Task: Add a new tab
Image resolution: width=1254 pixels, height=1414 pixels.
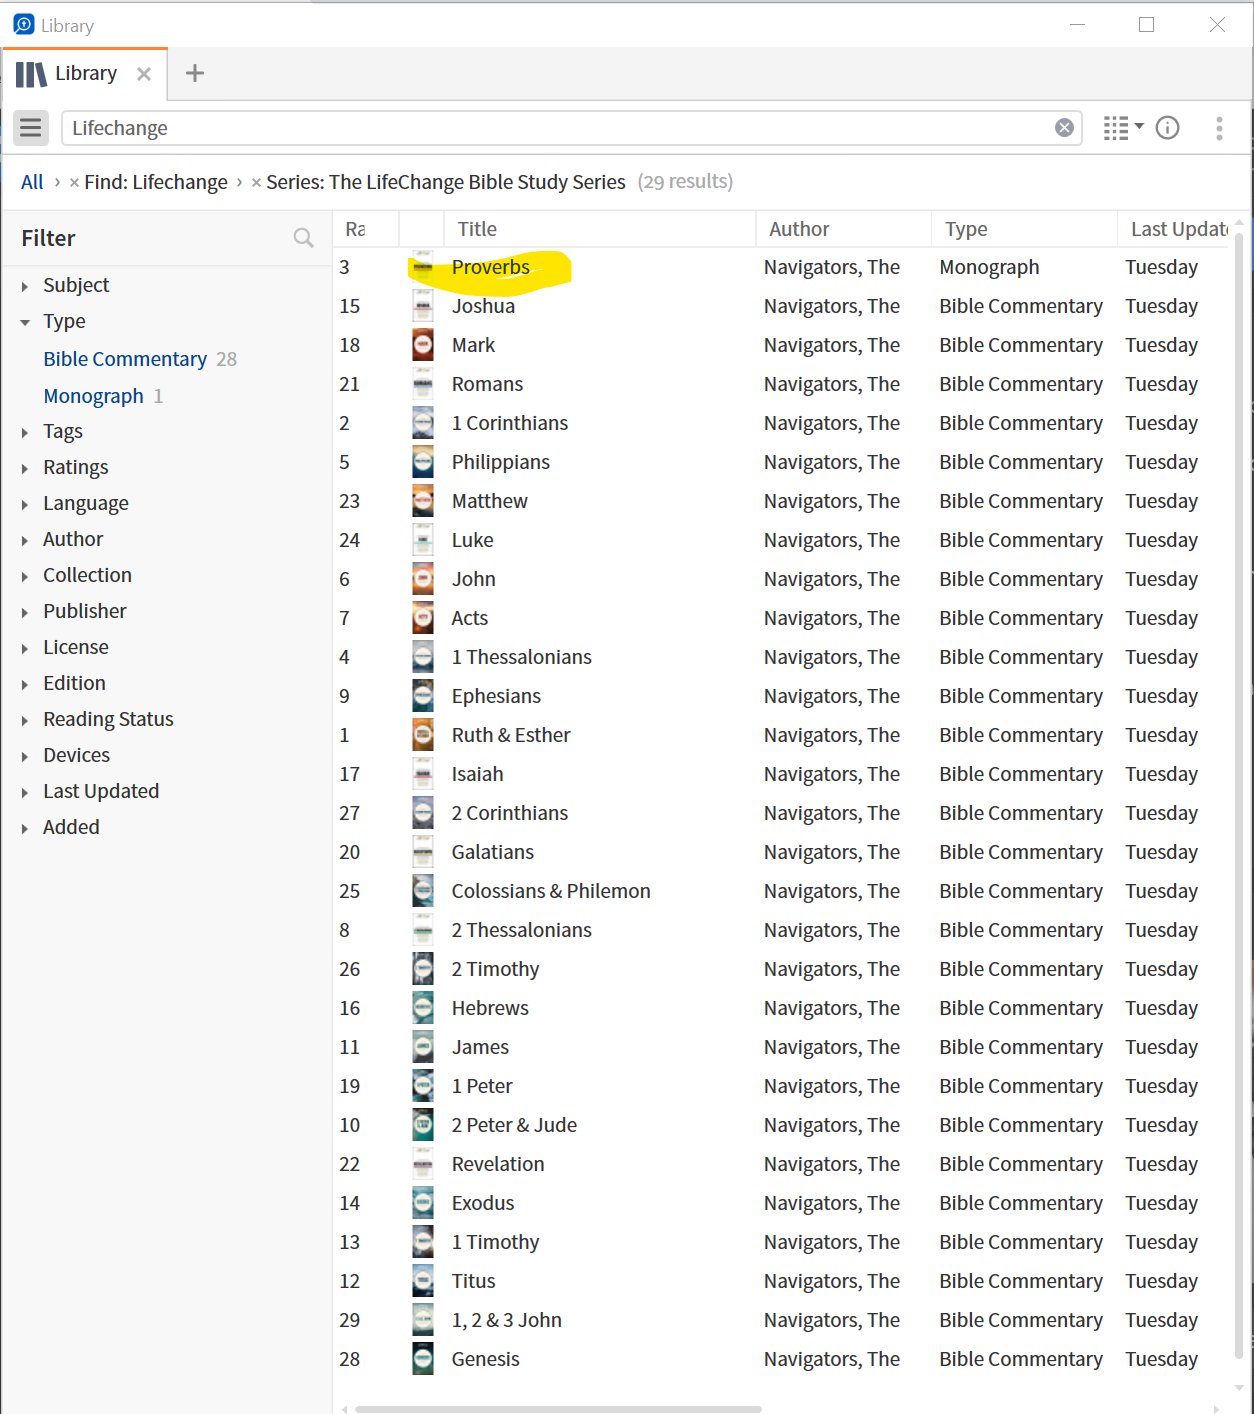Action: click(x=195, y=73)
